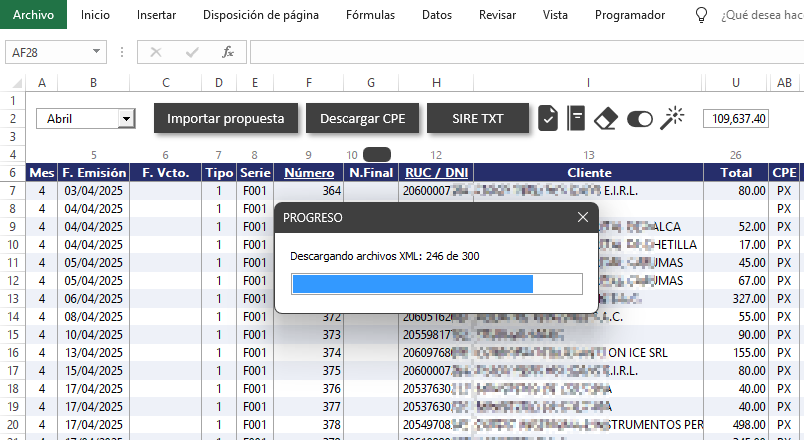804x440 pixels.
Task: Click the formula bar confirm checkmark icon
Action: [192, 52]
